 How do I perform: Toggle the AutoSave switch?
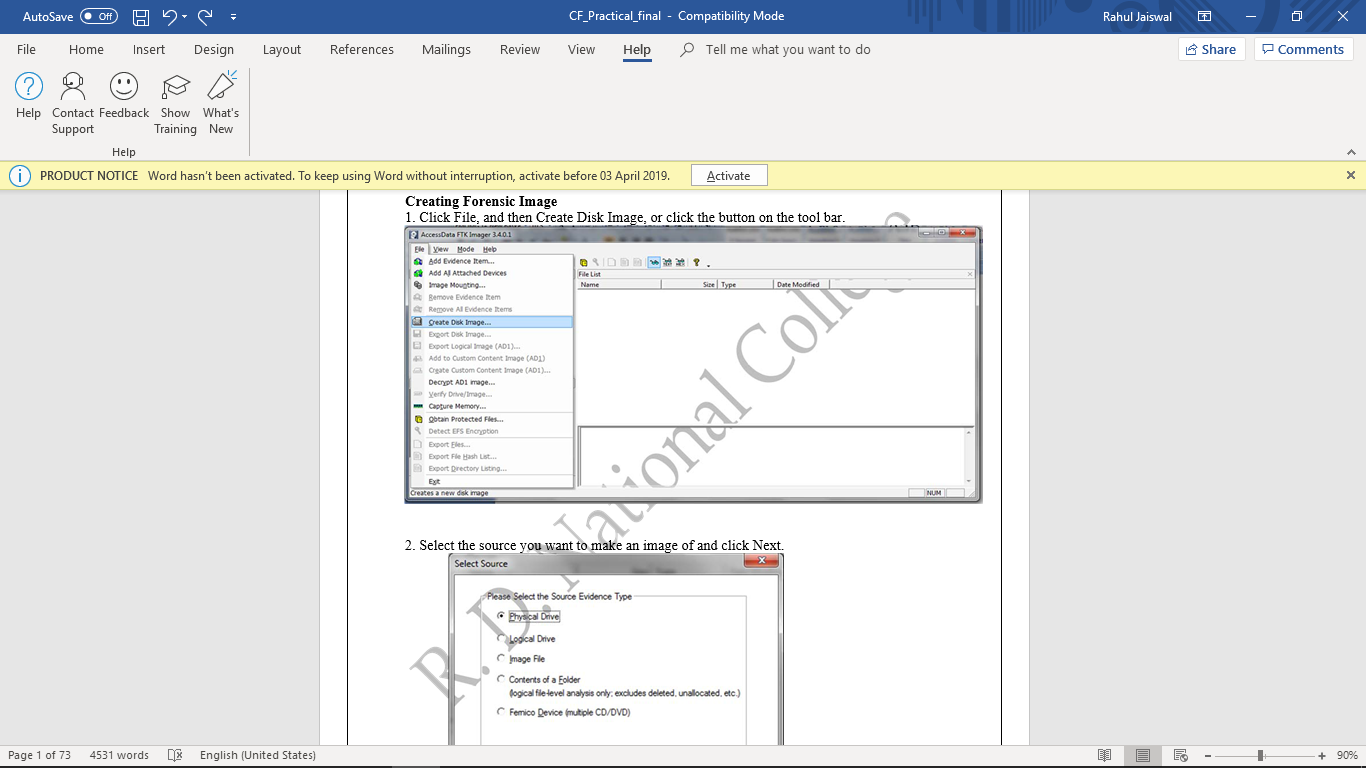(x=99, y=16)
